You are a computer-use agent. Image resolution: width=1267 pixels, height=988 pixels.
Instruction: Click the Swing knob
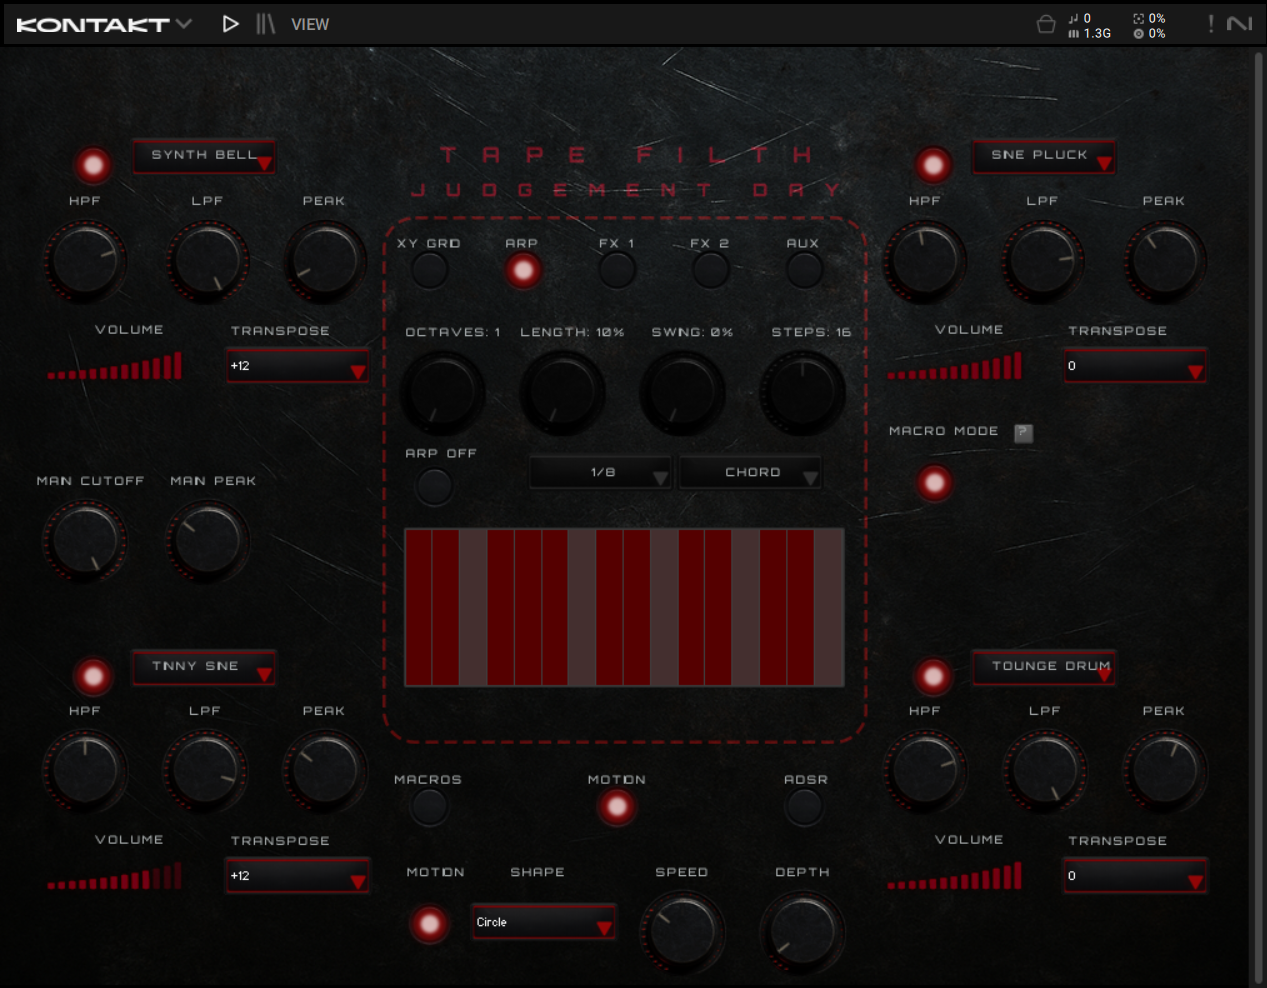click(682, 392)
